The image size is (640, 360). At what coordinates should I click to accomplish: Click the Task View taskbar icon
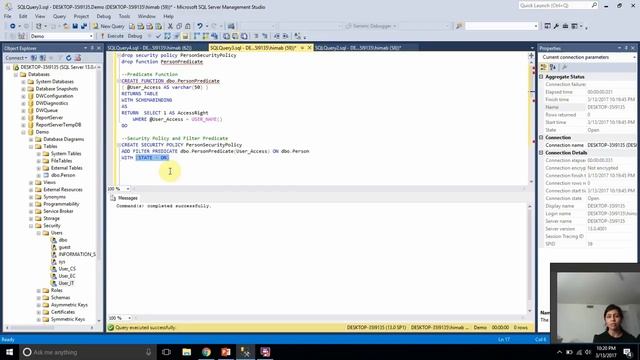[x=166, y=352]
